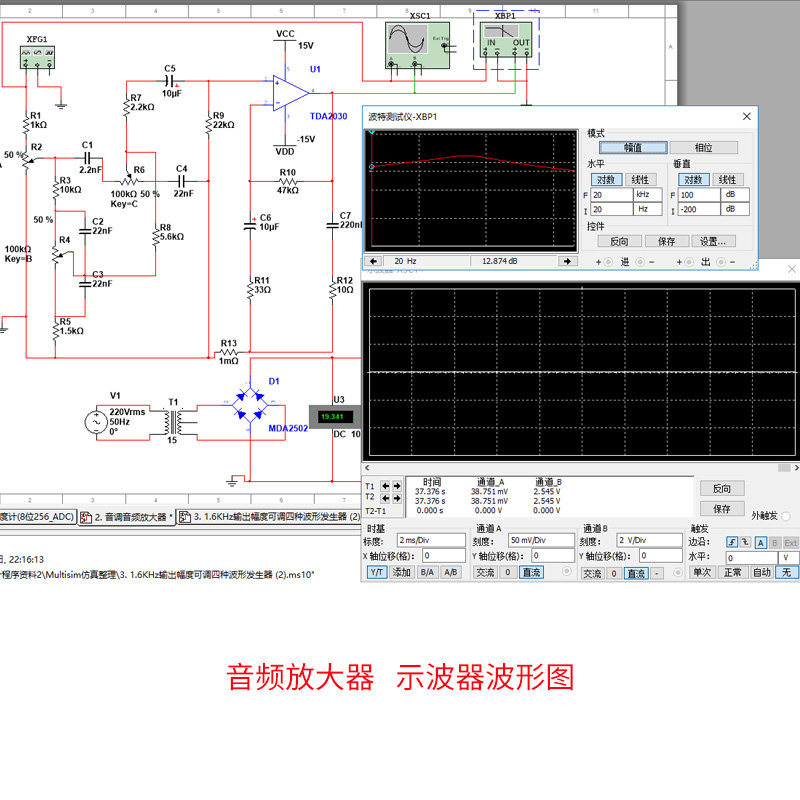The height and width of the screenshot is (800, 800).
Task: Click plus control next to 进 on Bode plotter
Action: [598, 261]
